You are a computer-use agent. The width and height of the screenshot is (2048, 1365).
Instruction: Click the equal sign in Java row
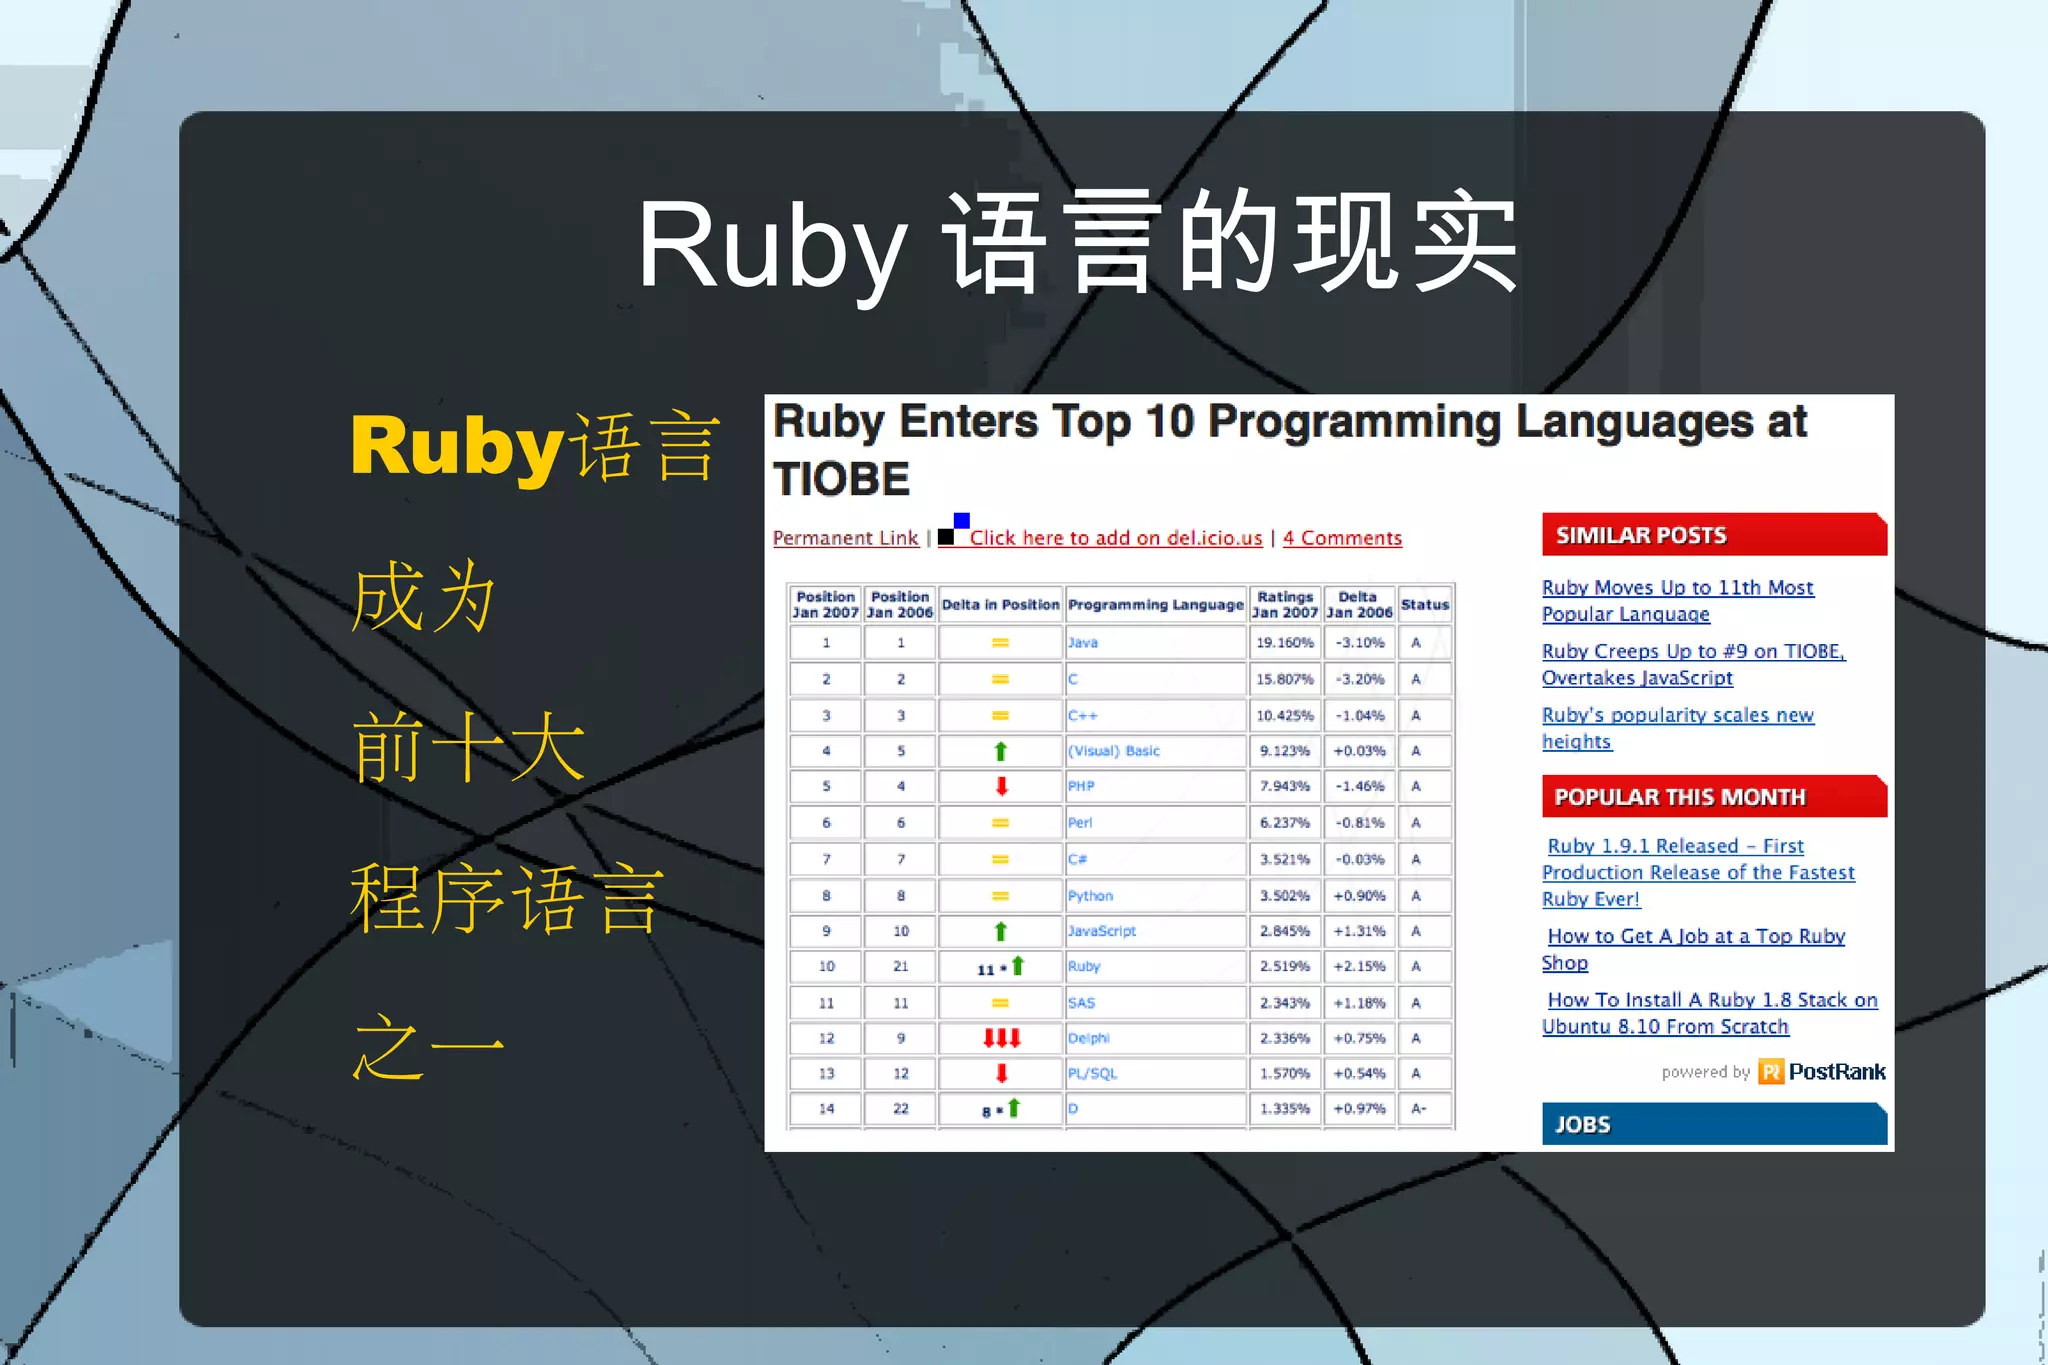1000,643
